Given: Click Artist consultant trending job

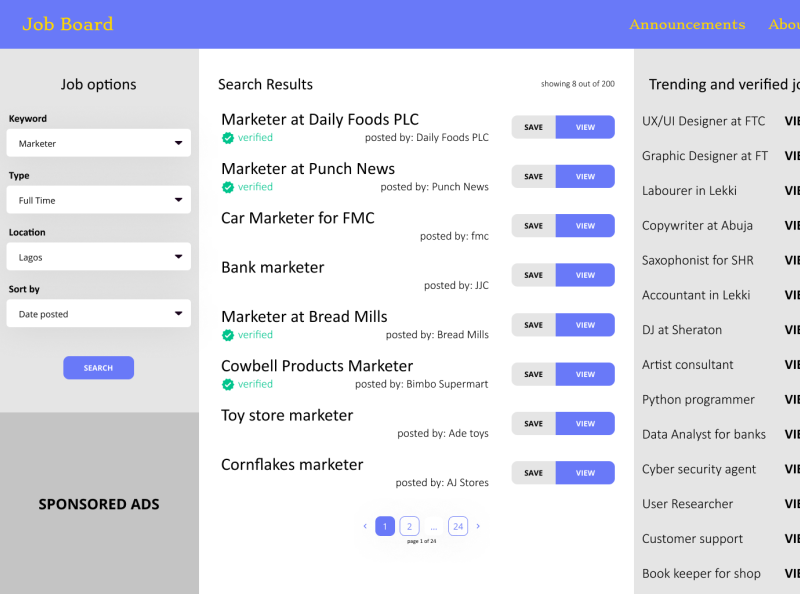Looking at the screenshot, I should pos(687,364).
